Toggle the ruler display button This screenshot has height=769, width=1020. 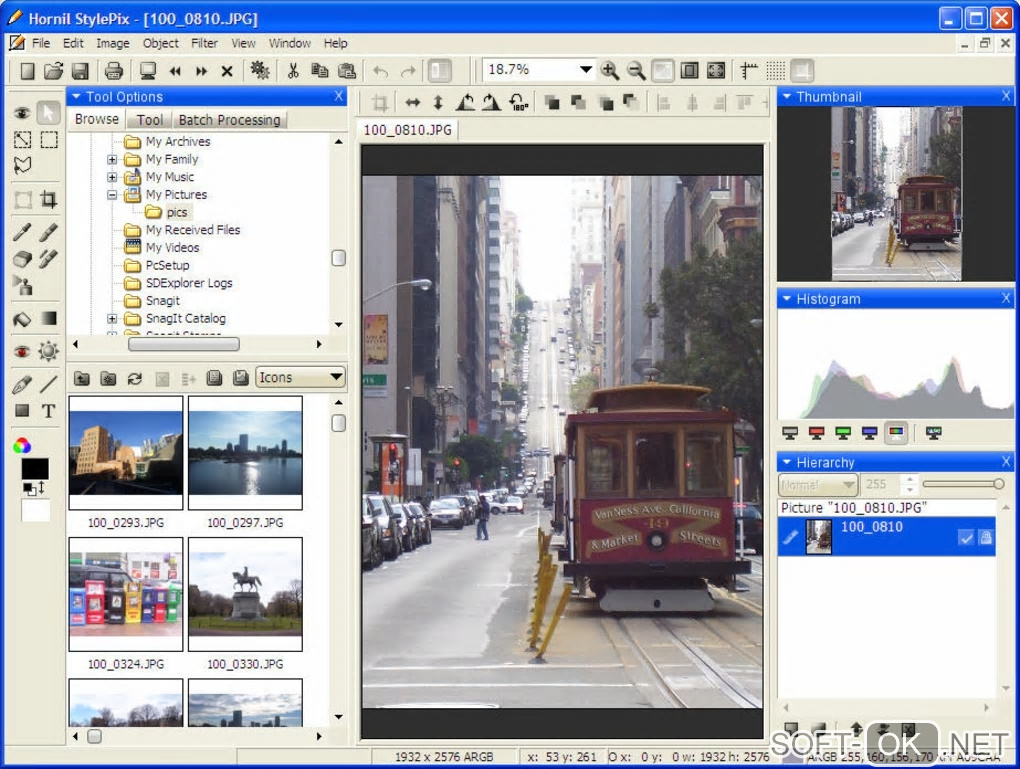[749, 70]
